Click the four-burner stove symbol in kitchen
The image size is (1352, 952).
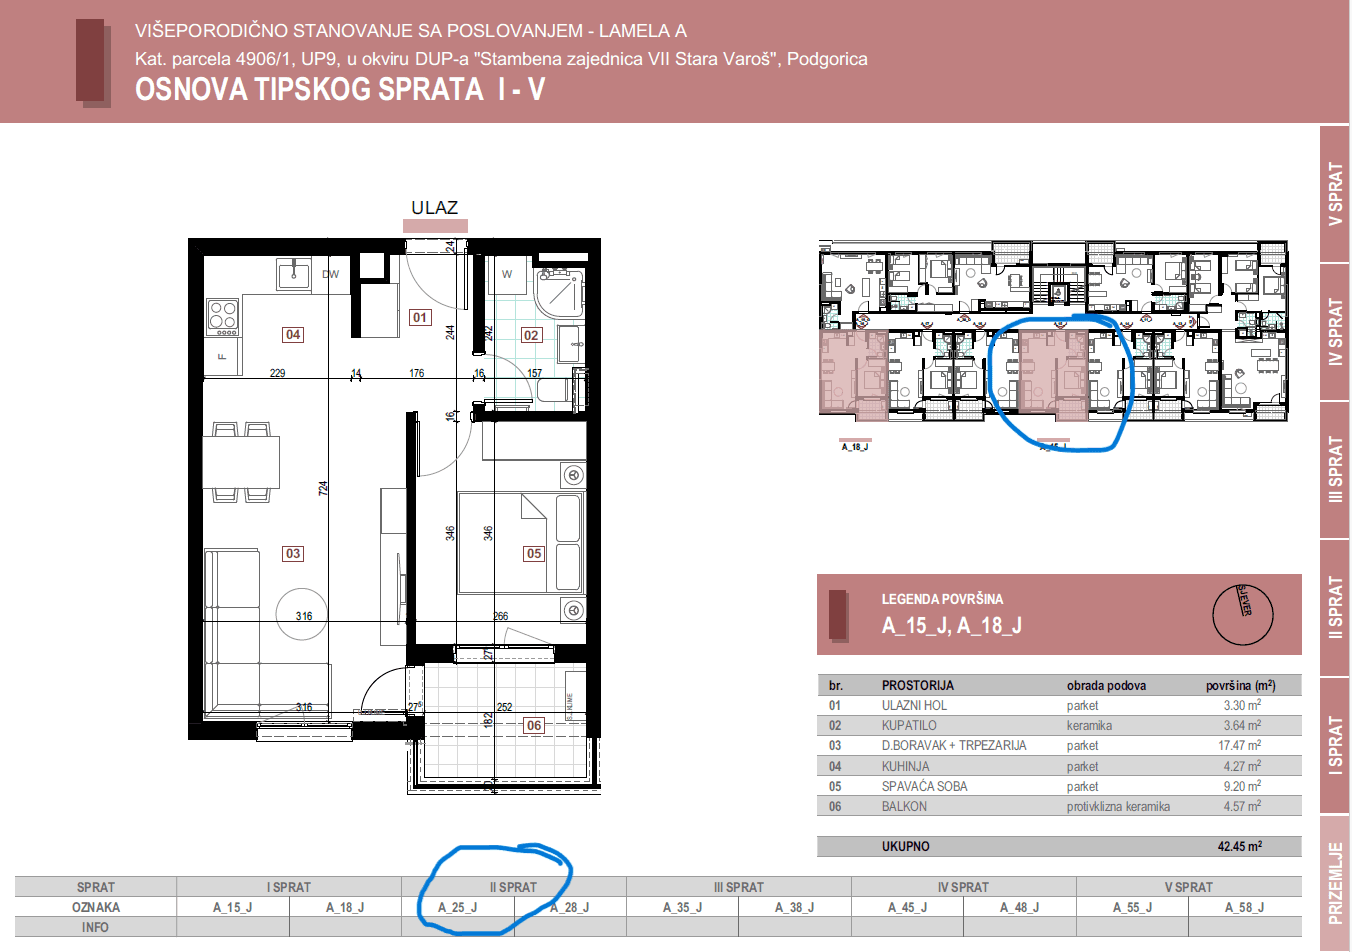[222, 317]
